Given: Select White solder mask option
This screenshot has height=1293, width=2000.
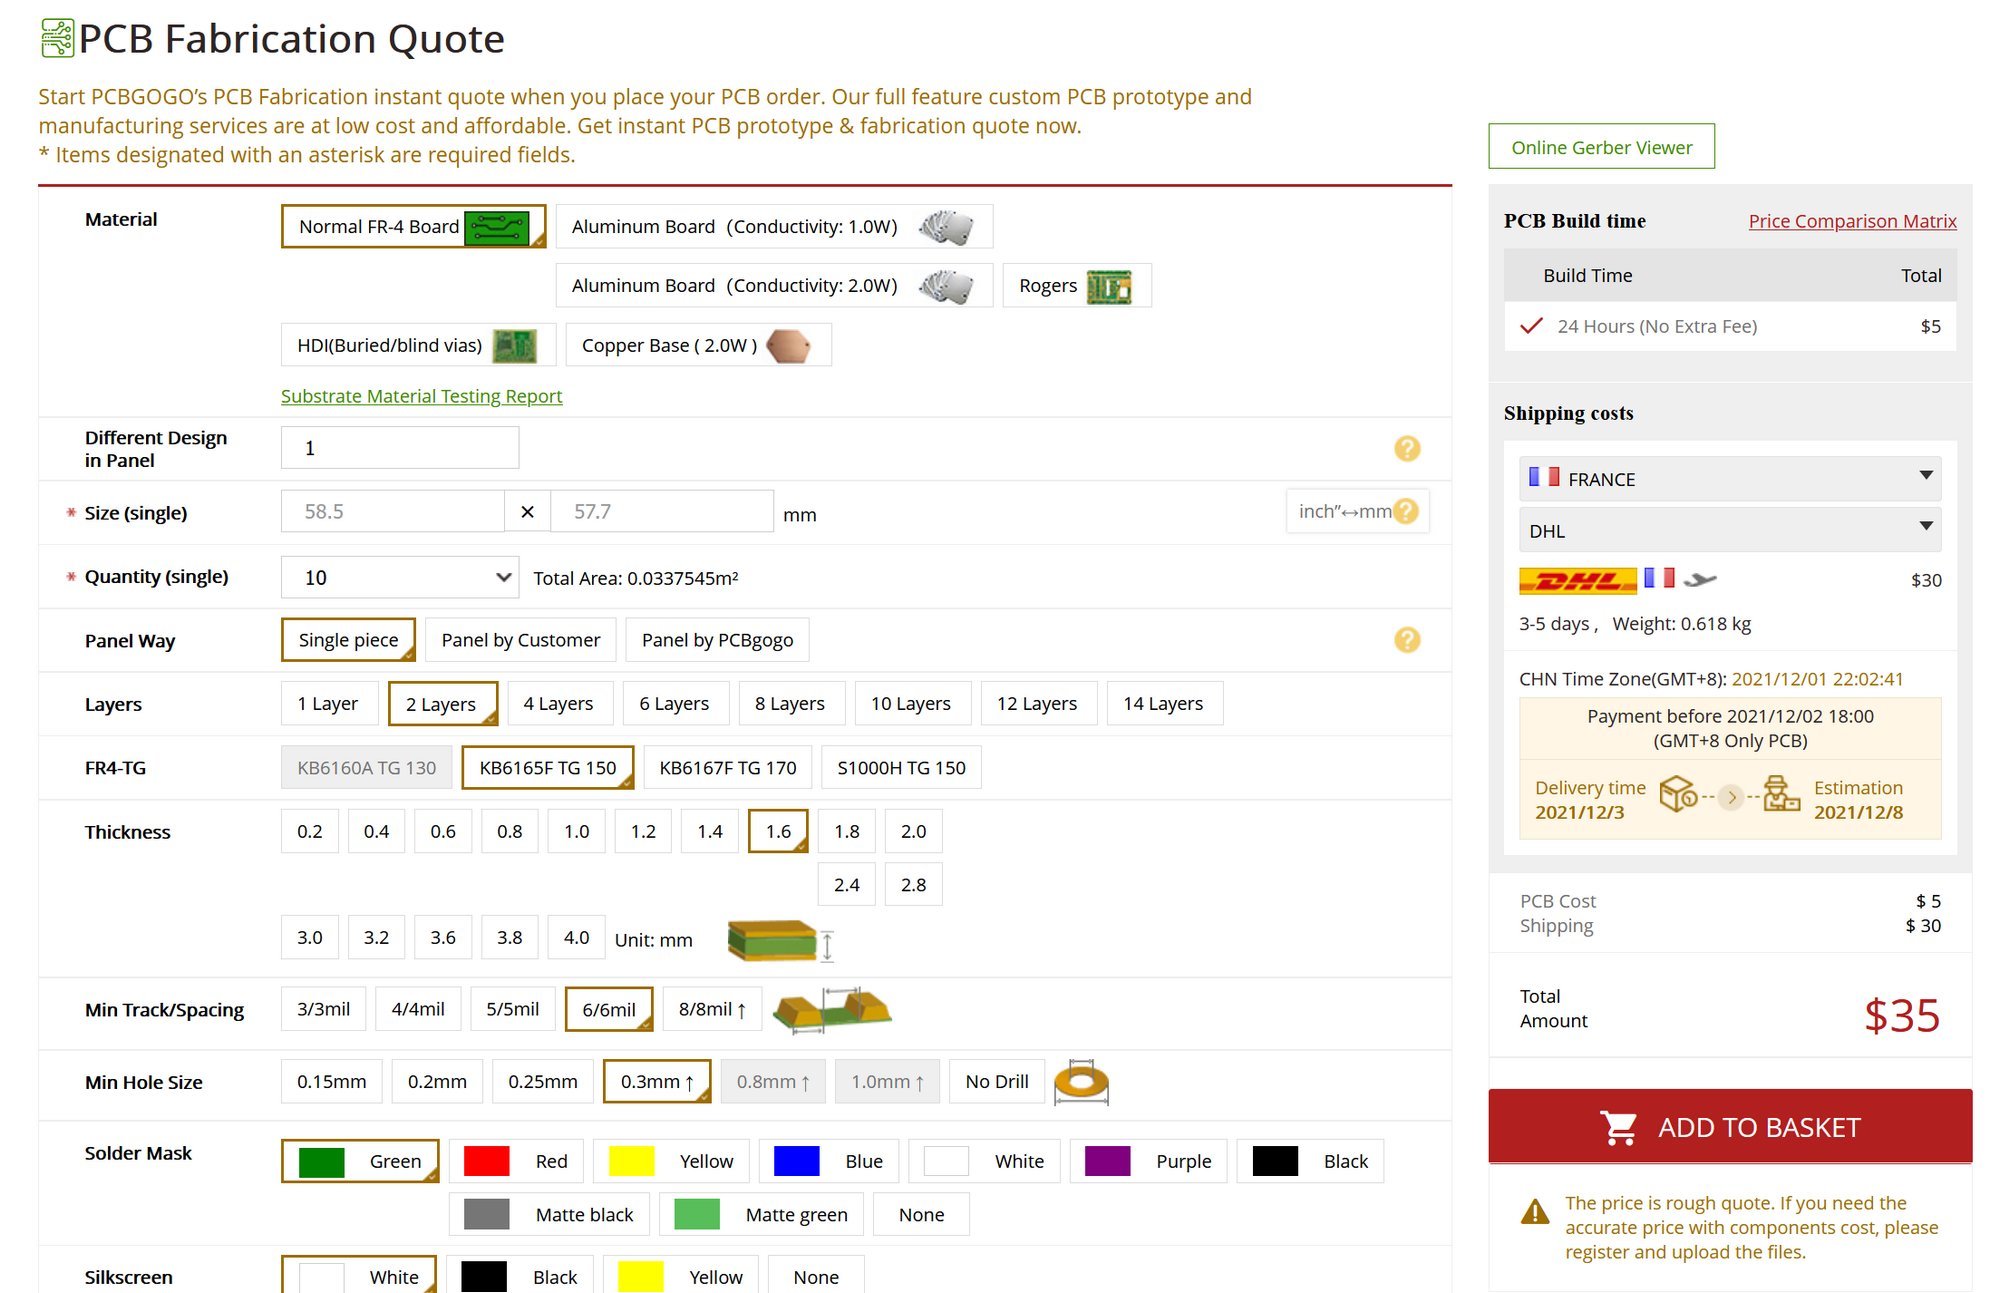Looking at the screenshot, I should [985, 1161].
